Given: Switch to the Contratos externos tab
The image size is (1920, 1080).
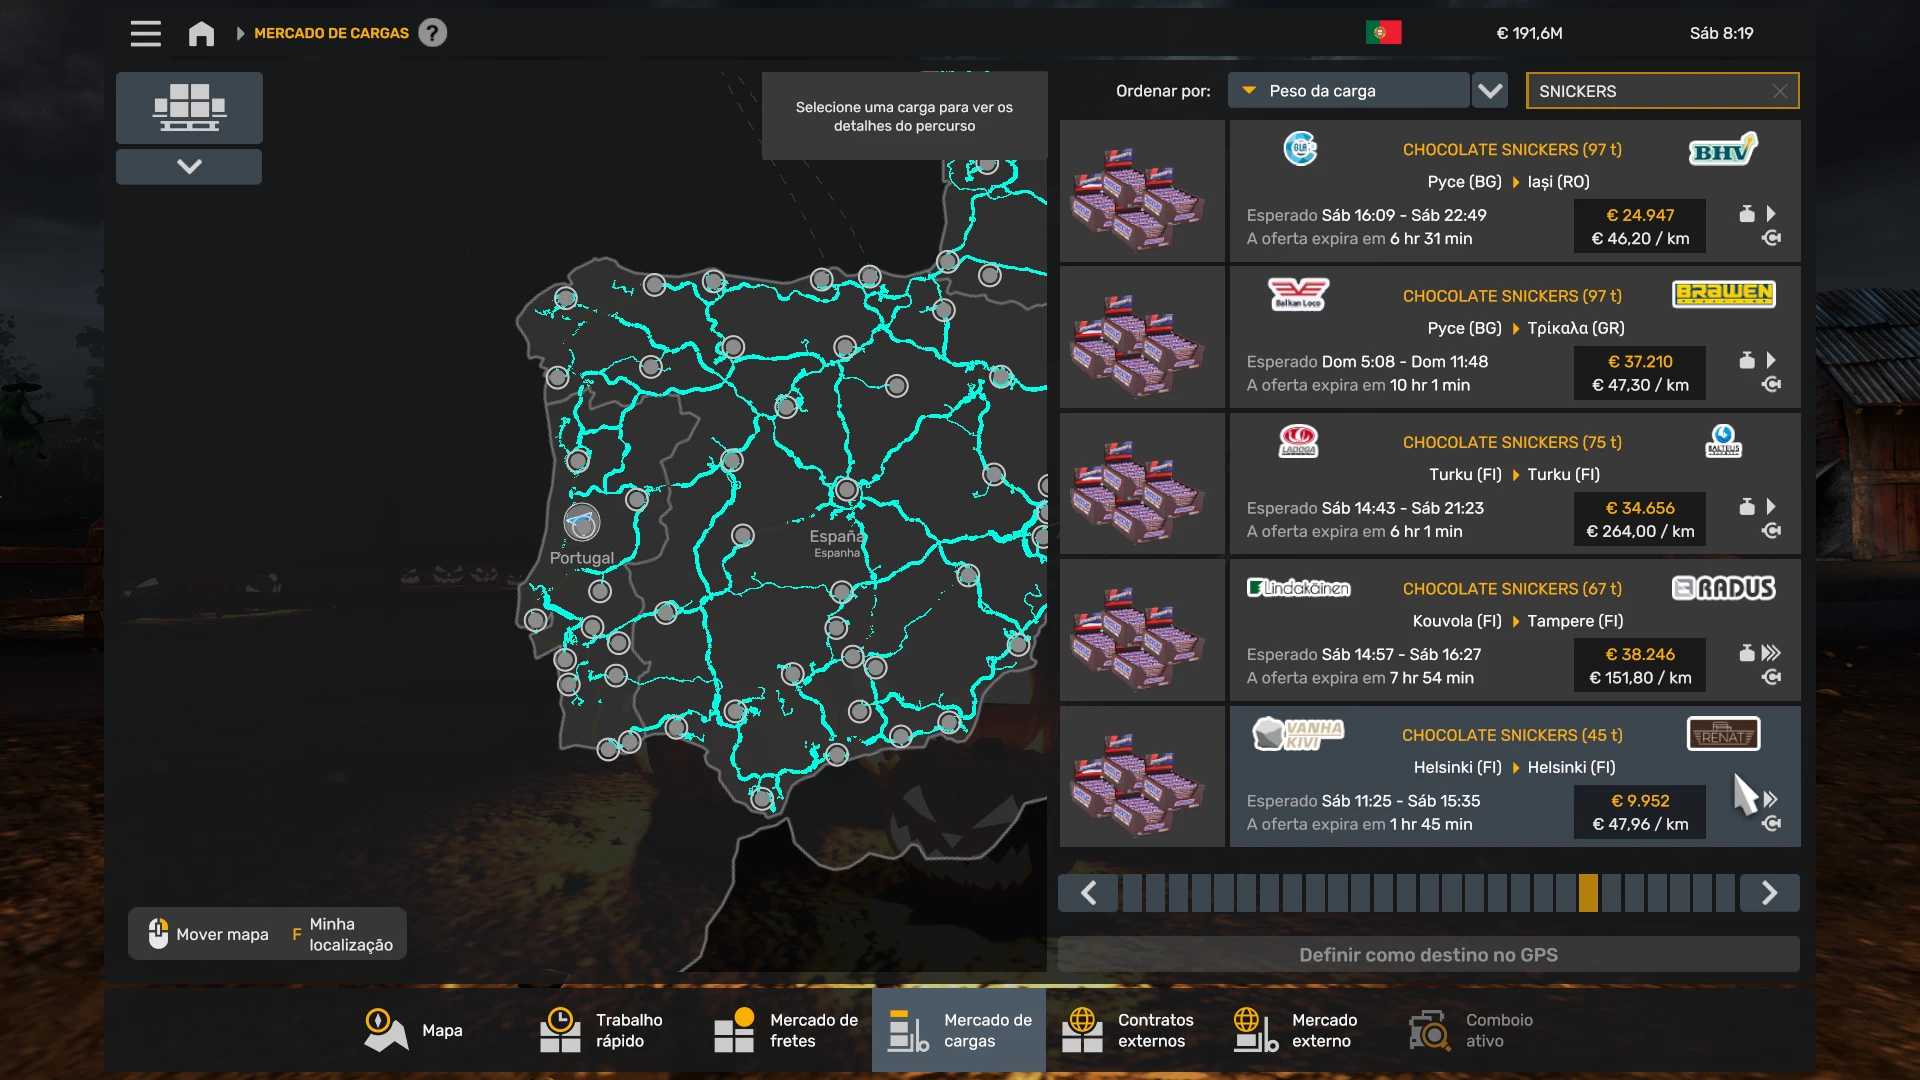Looking at the screenshot, I should click(1128, 1030).
